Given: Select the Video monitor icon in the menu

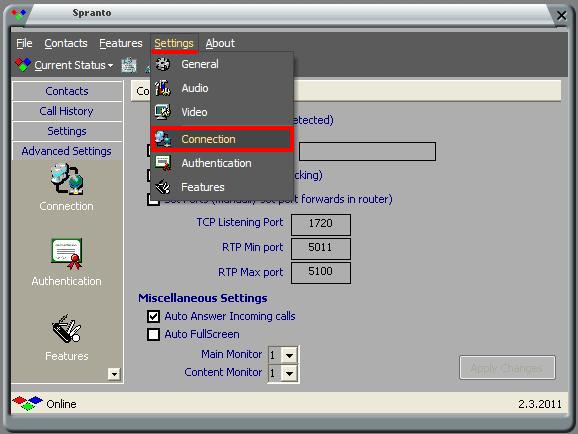Looking at the screenshot, I should click(x=163, y=112).
